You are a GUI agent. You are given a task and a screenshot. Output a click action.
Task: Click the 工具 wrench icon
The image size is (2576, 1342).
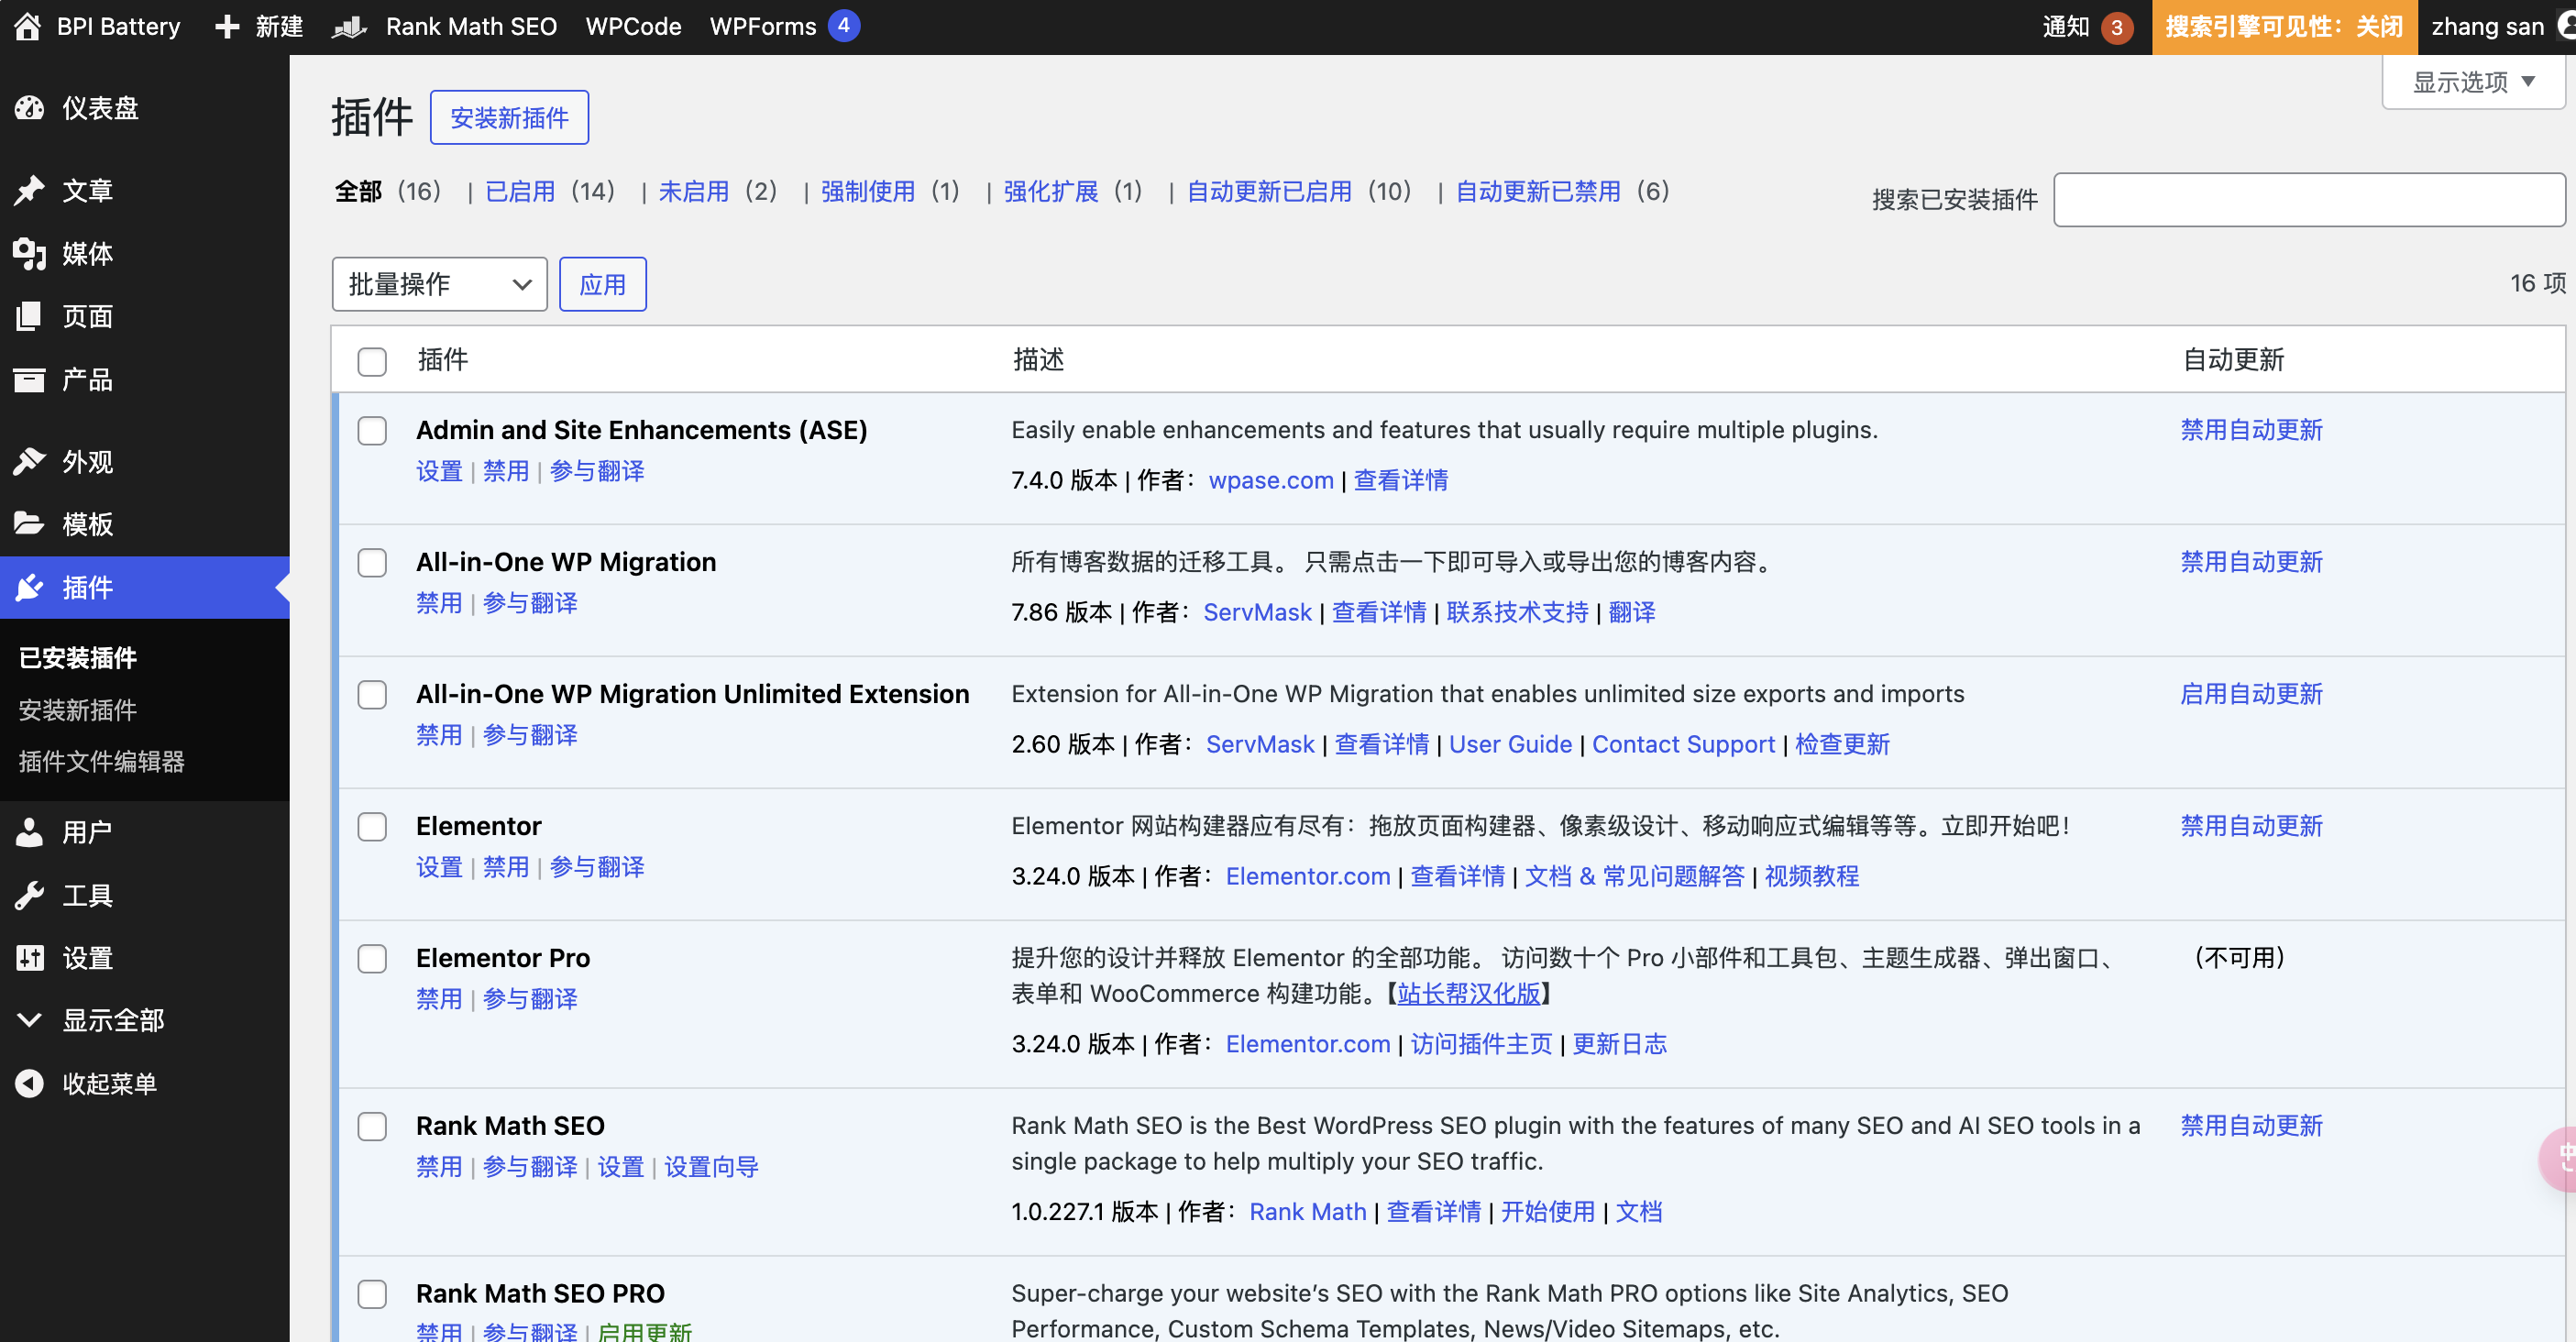pyautogui.click(x=30, y=895)
